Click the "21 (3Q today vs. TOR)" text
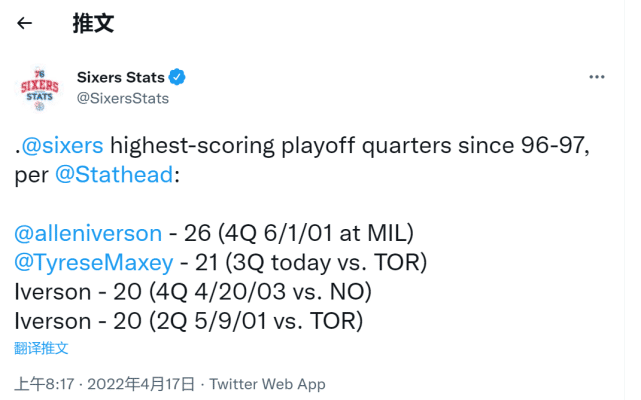Viewport: 641px width, 400px height. [x=306, y=263]
